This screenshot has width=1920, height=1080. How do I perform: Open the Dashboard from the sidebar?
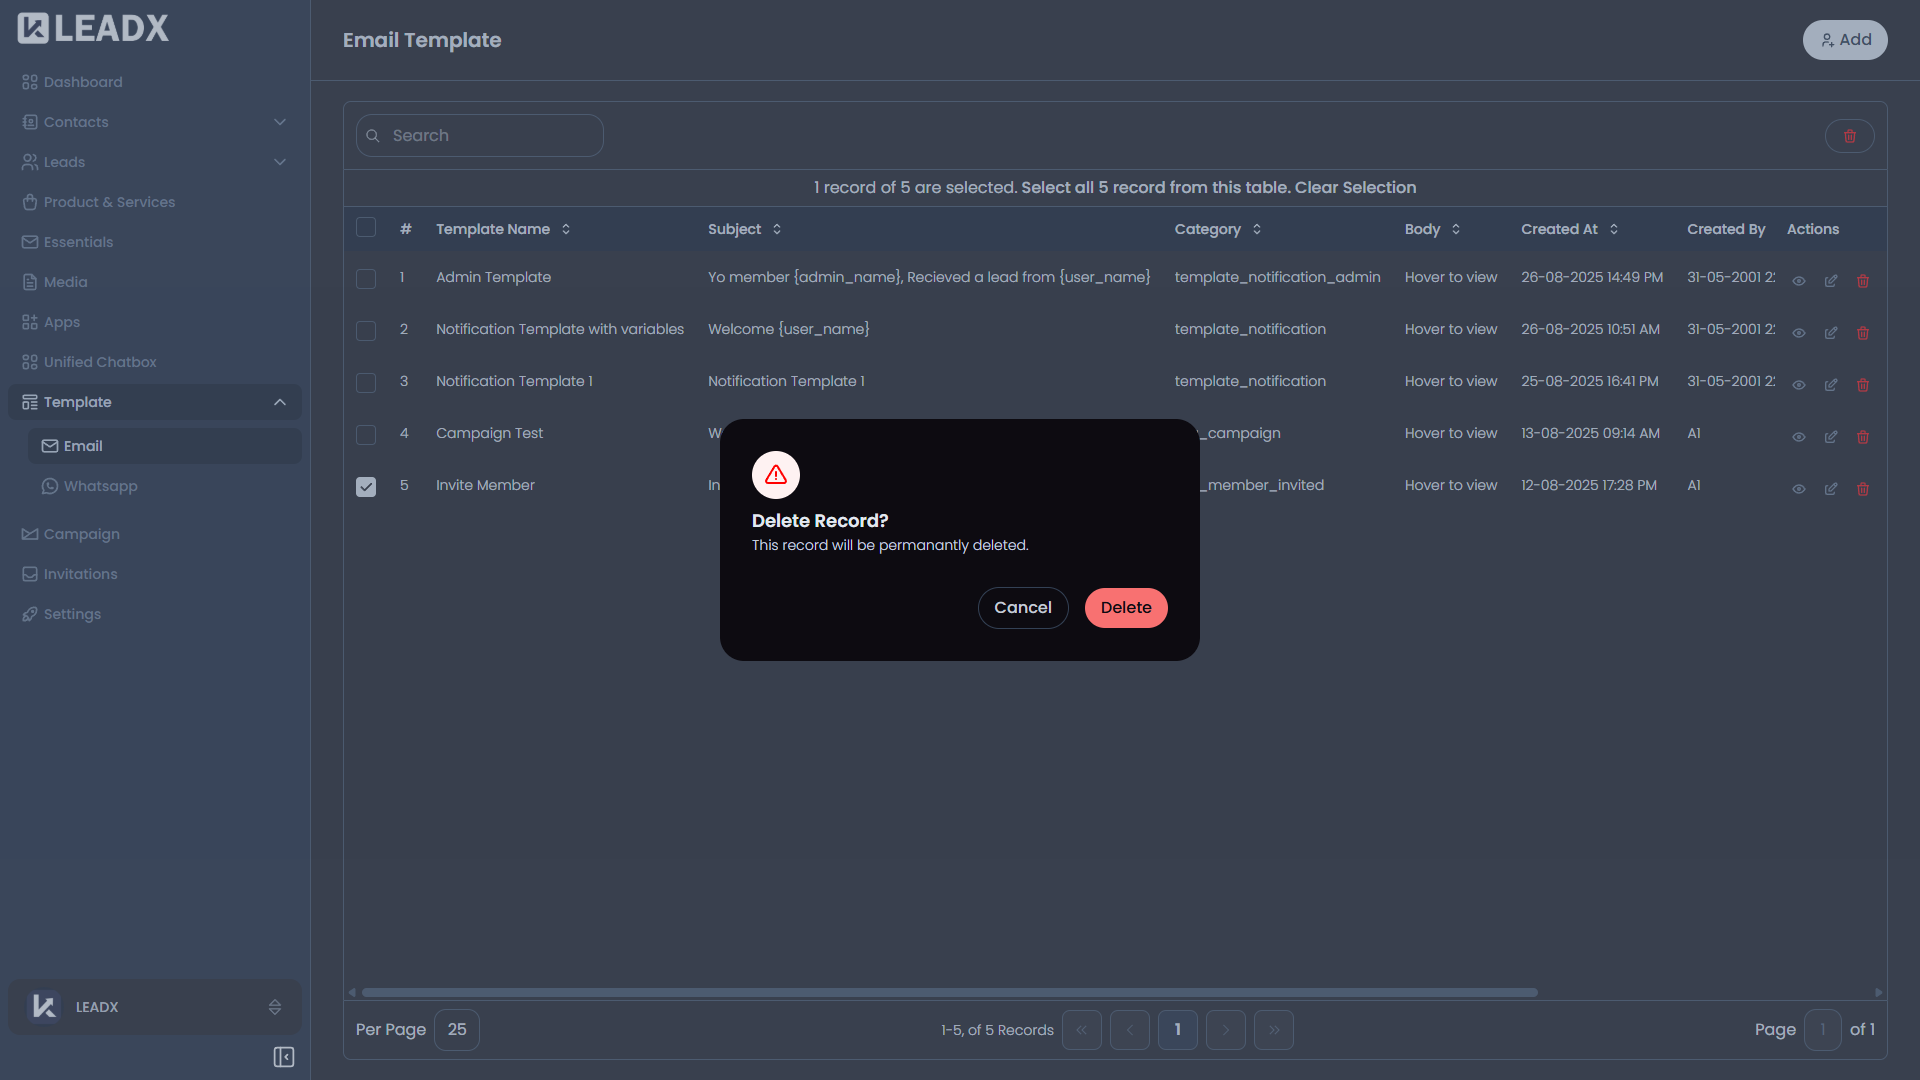coord(82,82)
